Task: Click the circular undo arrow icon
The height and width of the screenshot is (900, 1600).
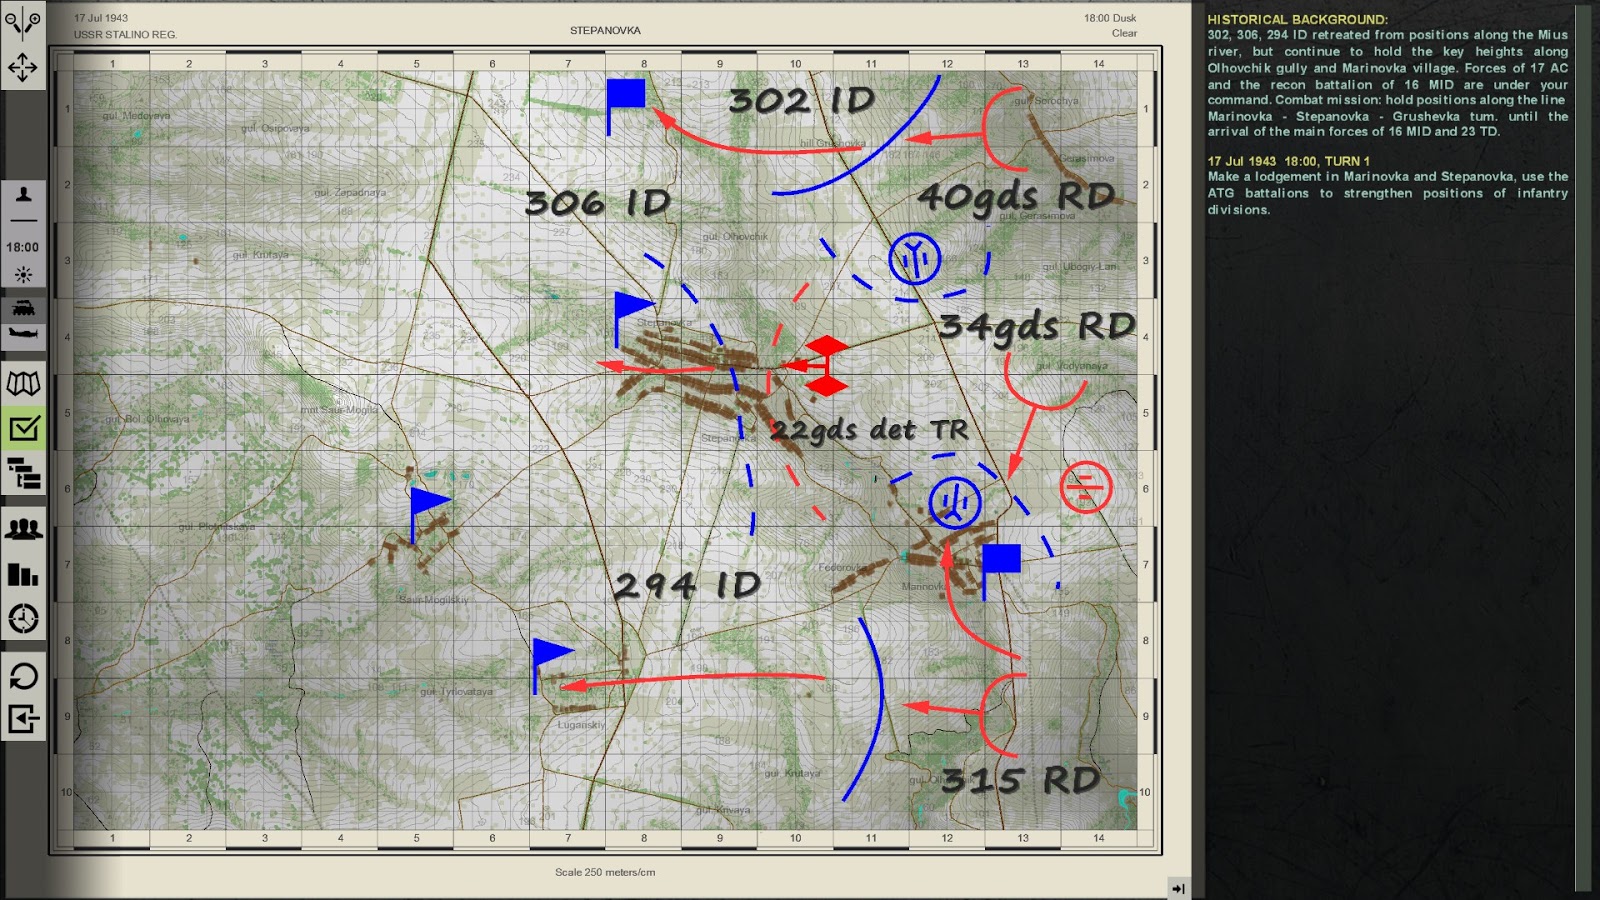Action: pyautogui.click(x=25, y=677)
